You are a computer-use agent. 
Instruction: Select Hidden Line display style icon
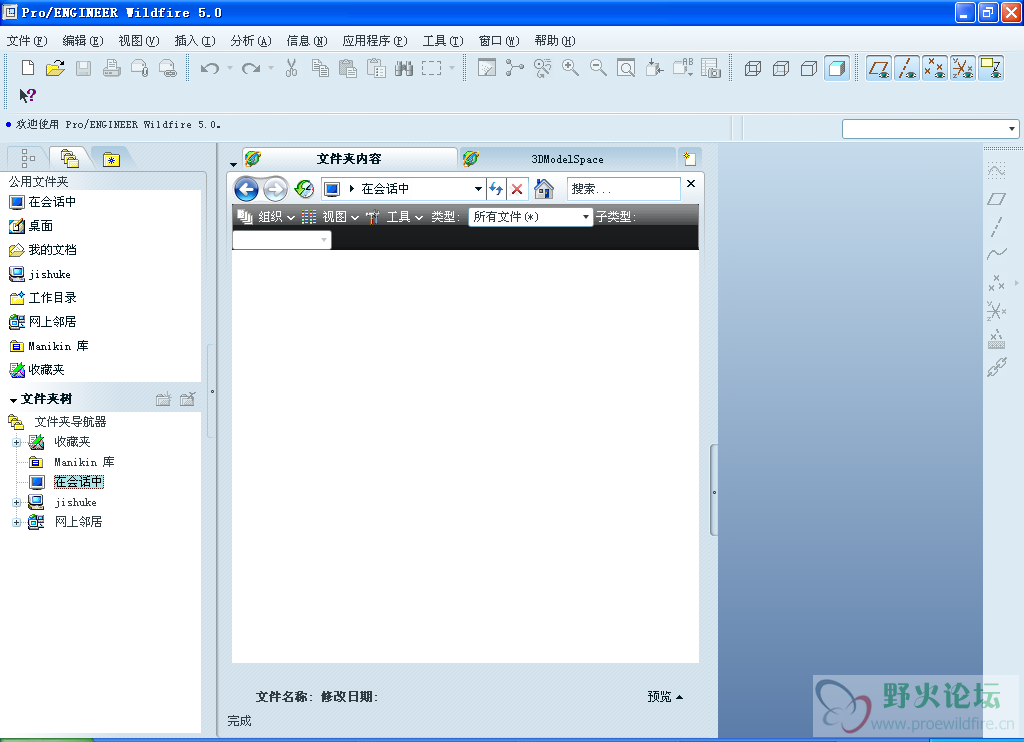coord(780,68)
